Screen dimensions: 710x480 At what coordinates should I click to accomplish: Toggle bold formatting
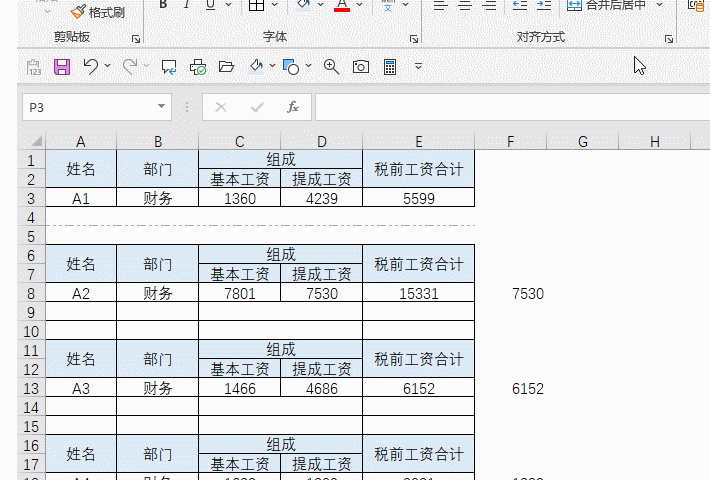tap(162, 5)
